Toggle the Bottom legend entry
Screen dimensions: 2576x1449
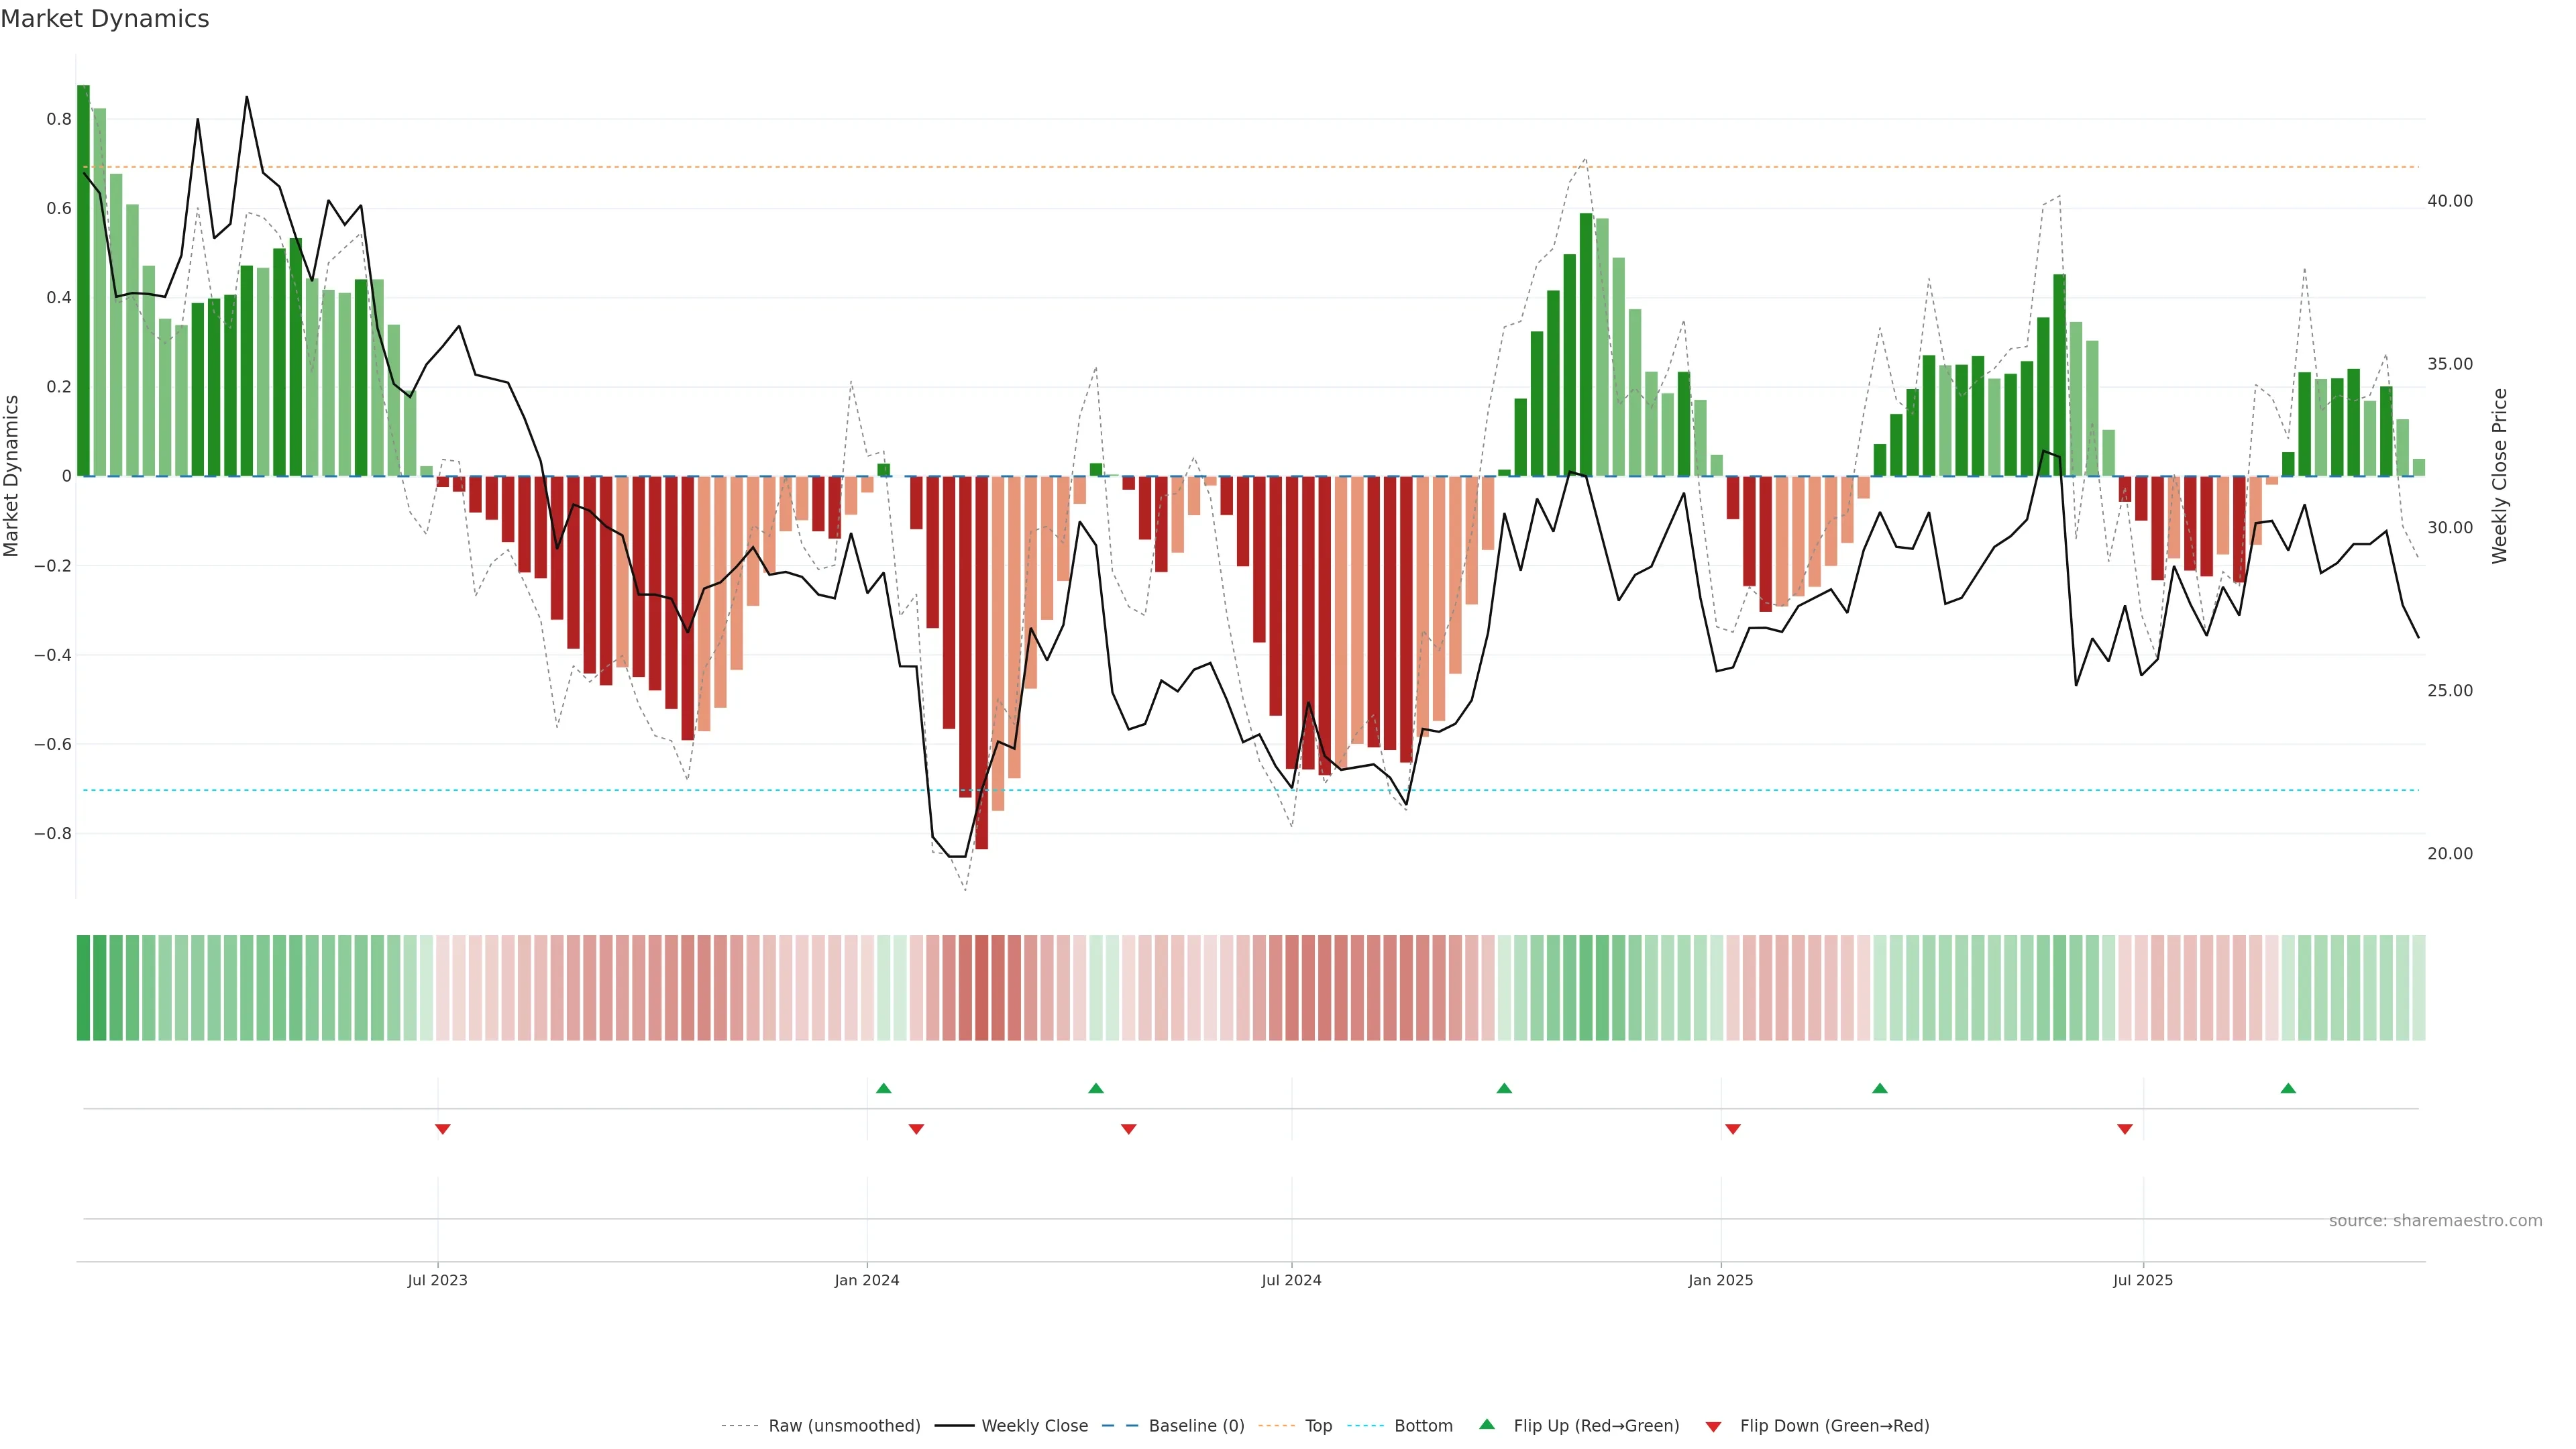coord(1423,1426)
